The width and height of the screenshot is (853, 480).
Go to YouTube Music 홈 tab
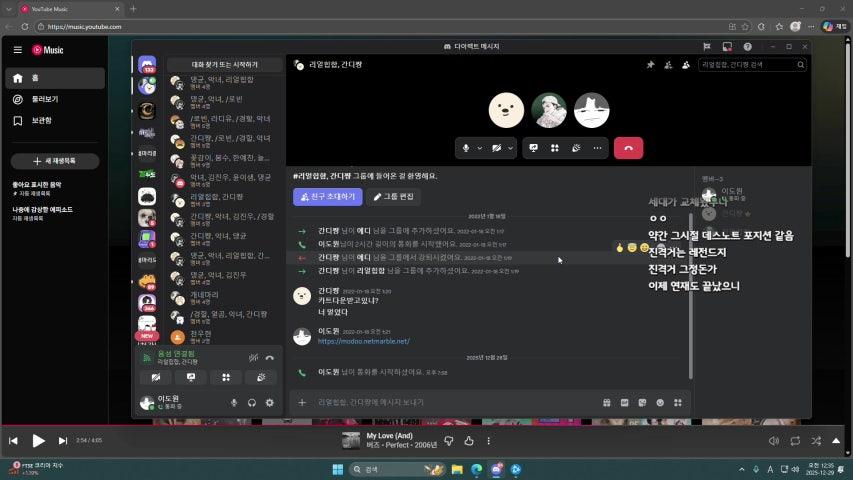(x=55, y=78)
